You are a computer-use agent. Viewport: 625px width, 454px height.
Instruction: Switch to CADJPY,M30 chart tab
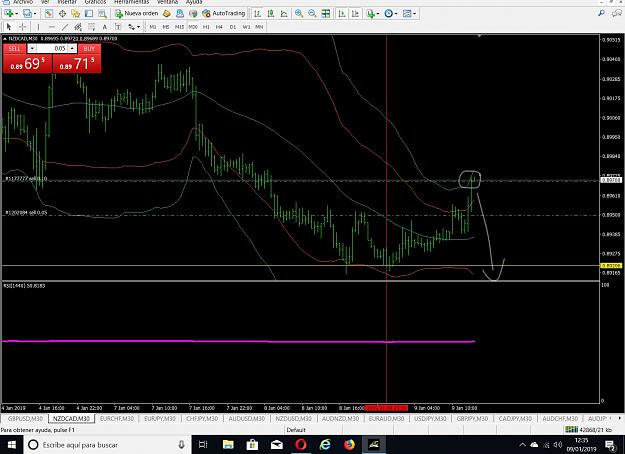pyautogui.click(x=515, y=419)
